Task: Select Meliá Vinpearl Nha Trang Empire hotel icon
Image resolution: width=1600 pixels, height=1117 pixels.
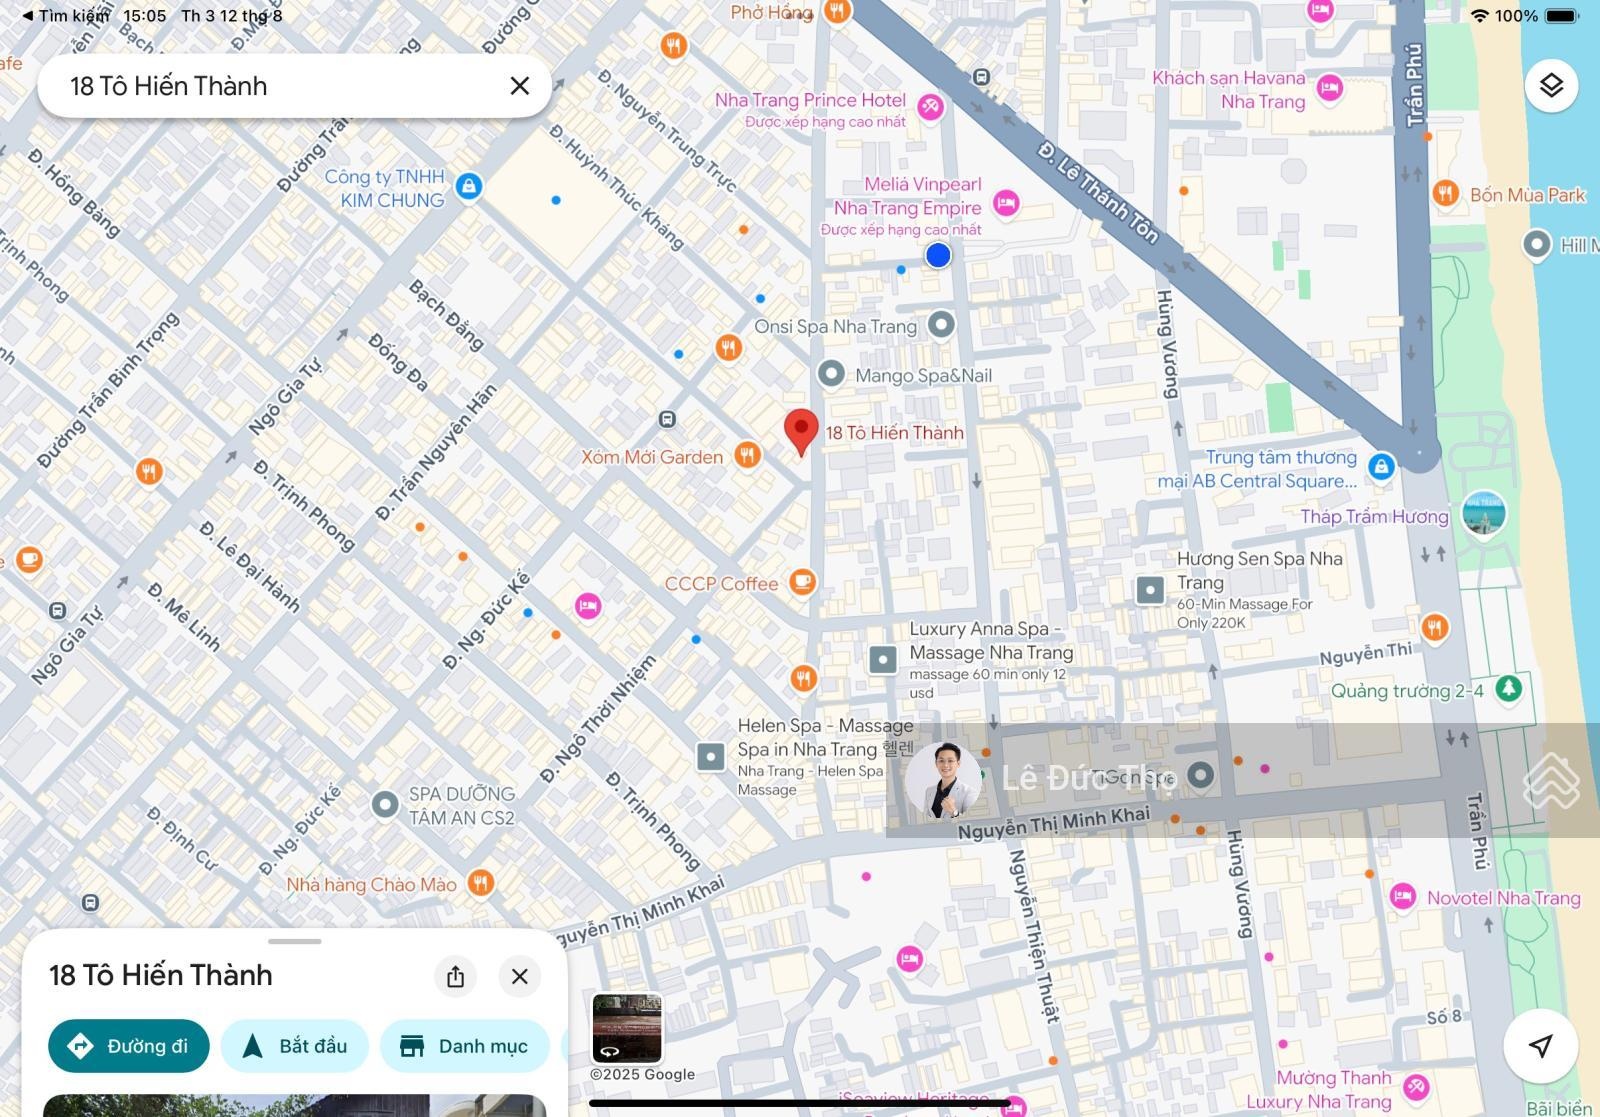Action: click(1006, 204)
